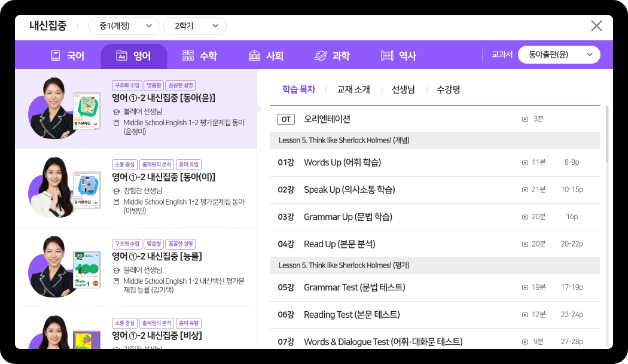Click play icon on 05강 row
The image size is (628, 364).
tap(525, 288)
